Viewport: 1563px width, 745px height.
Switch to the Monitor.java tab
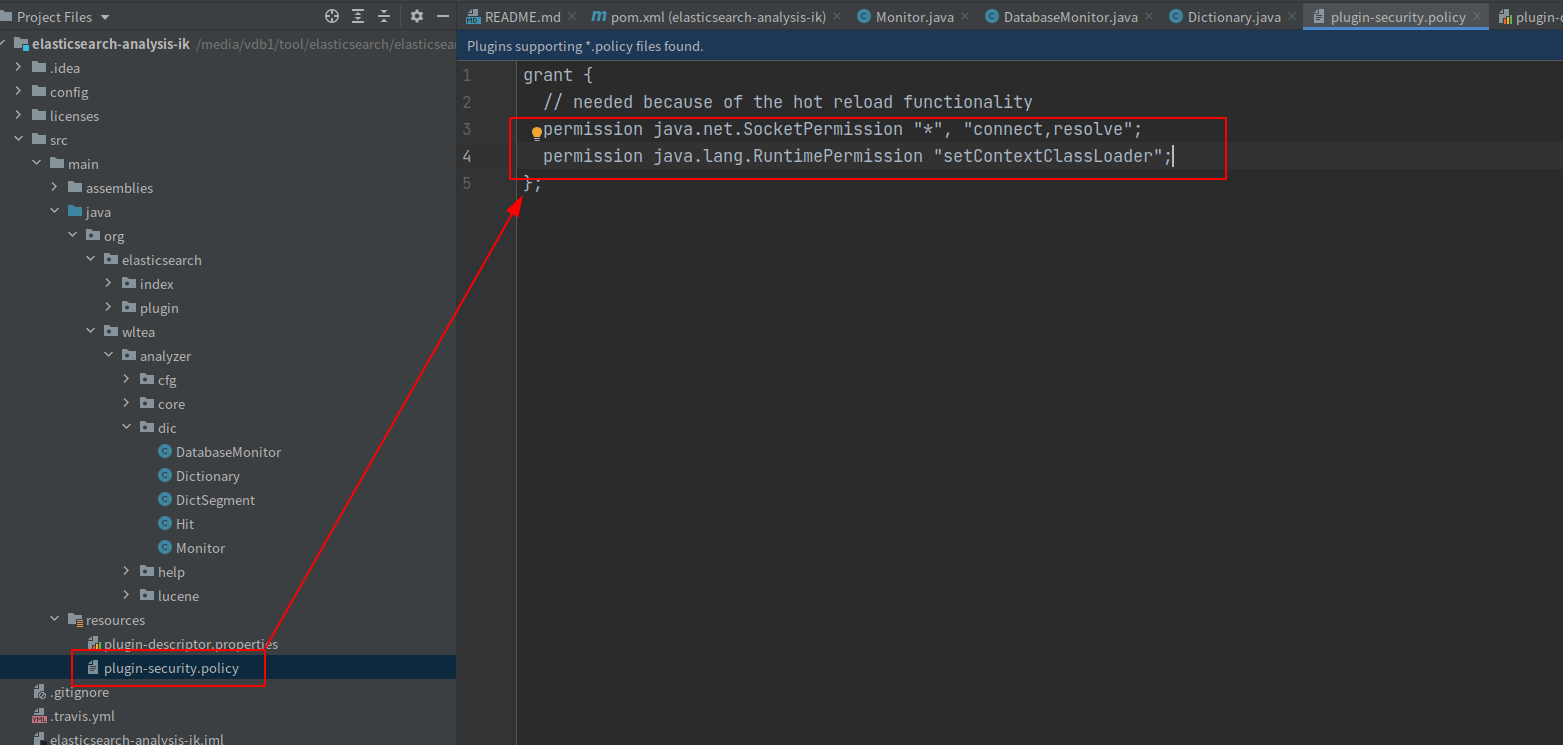914,17
